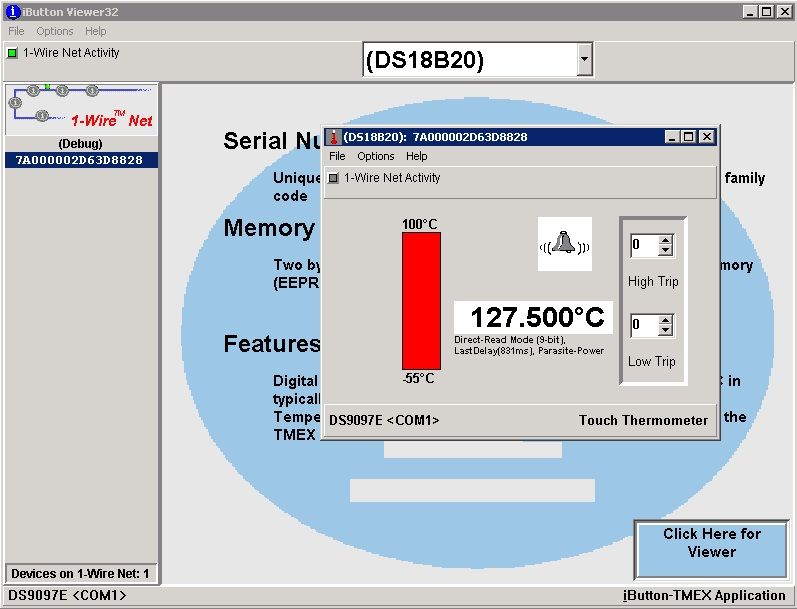Click the 'High Trip' label

click(x=653, y=282)
